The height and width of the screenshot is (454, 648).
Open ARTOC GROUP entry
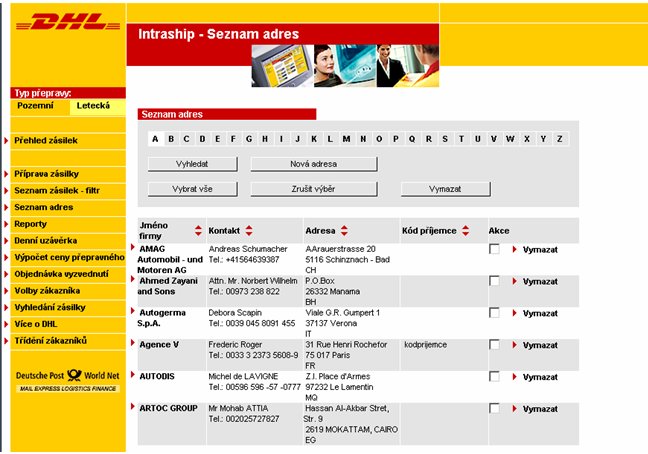(168, 408)
